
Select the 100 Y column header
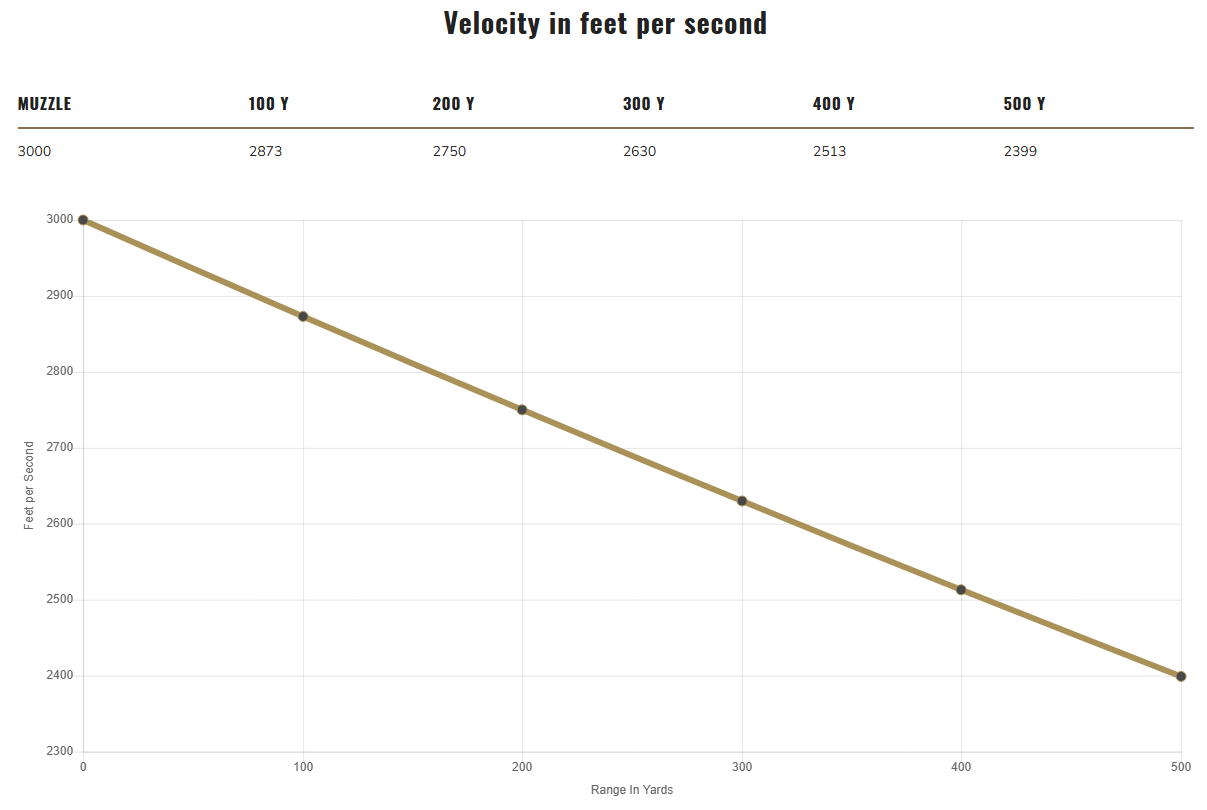pos(269,104)
